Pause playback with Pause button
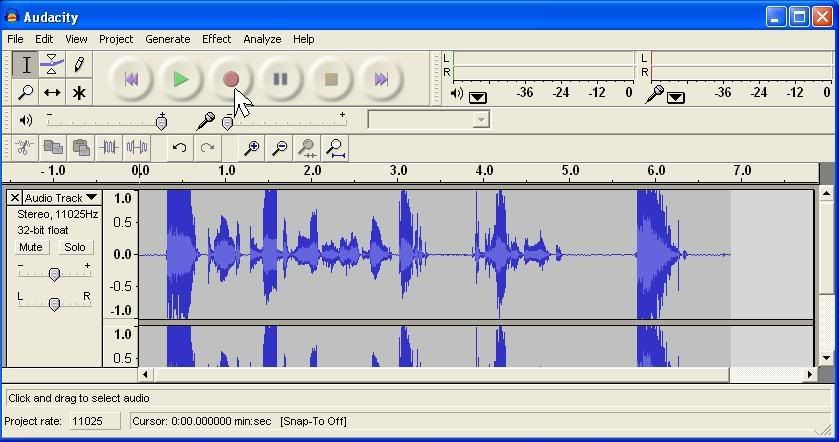The height and width of the screenshot is (442, 839). point(280,79)
